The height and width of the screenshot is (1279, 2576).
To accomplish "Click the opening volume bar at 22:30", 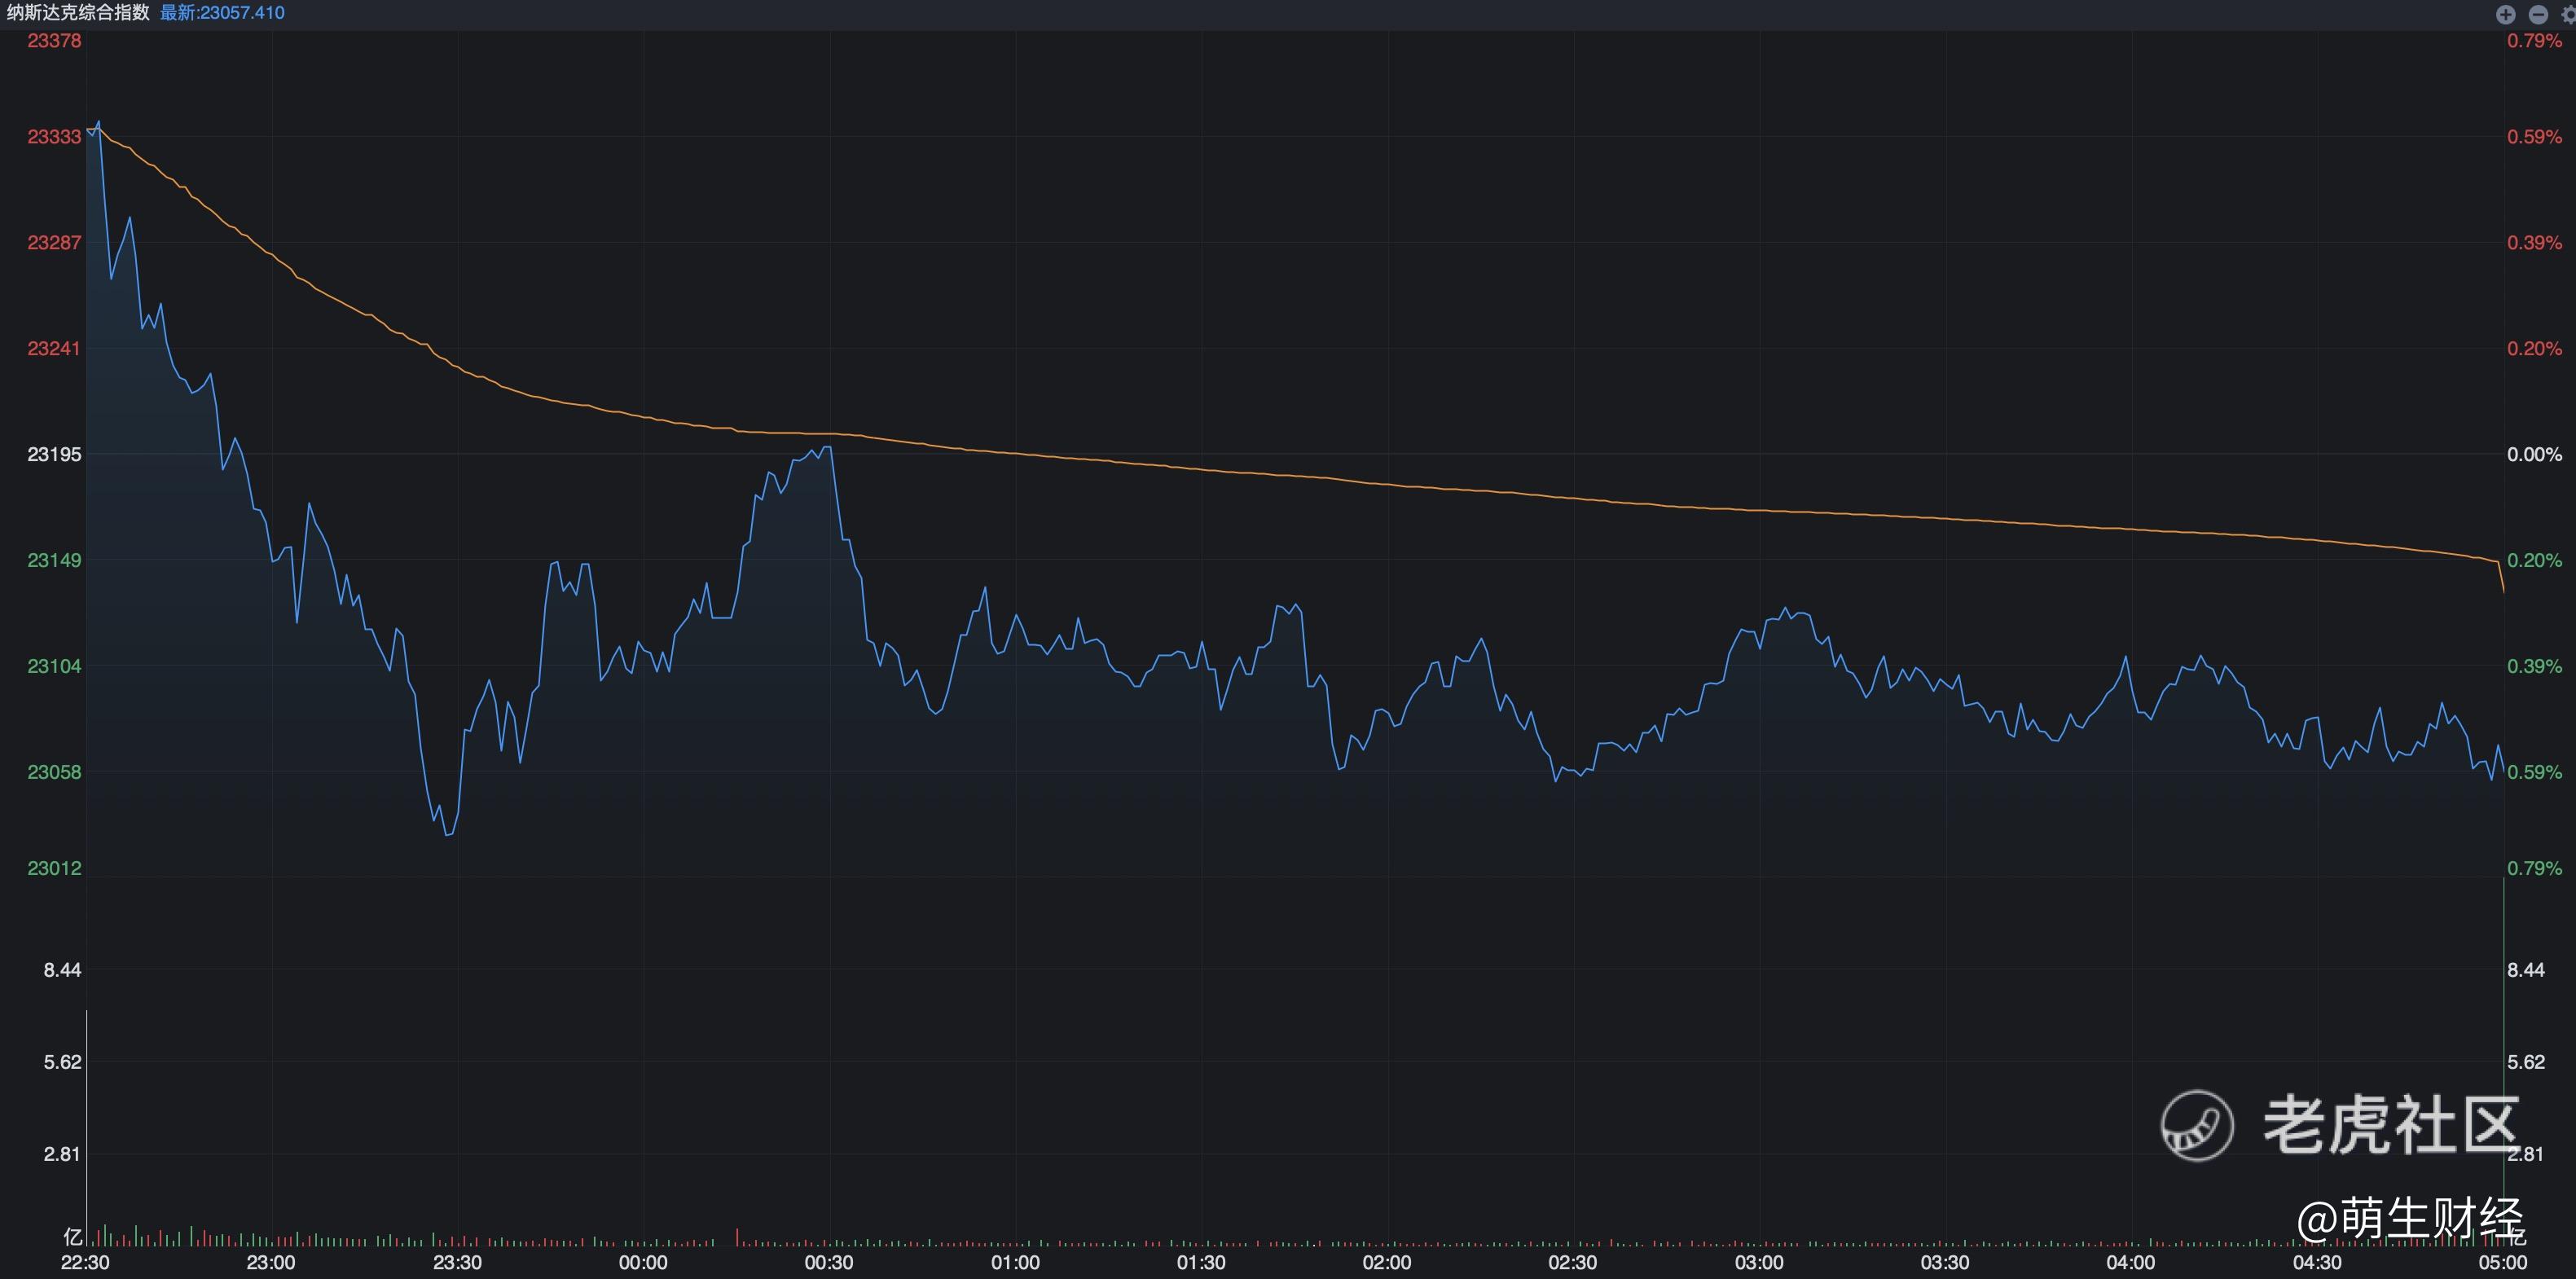I will (x=87, y=1130).
